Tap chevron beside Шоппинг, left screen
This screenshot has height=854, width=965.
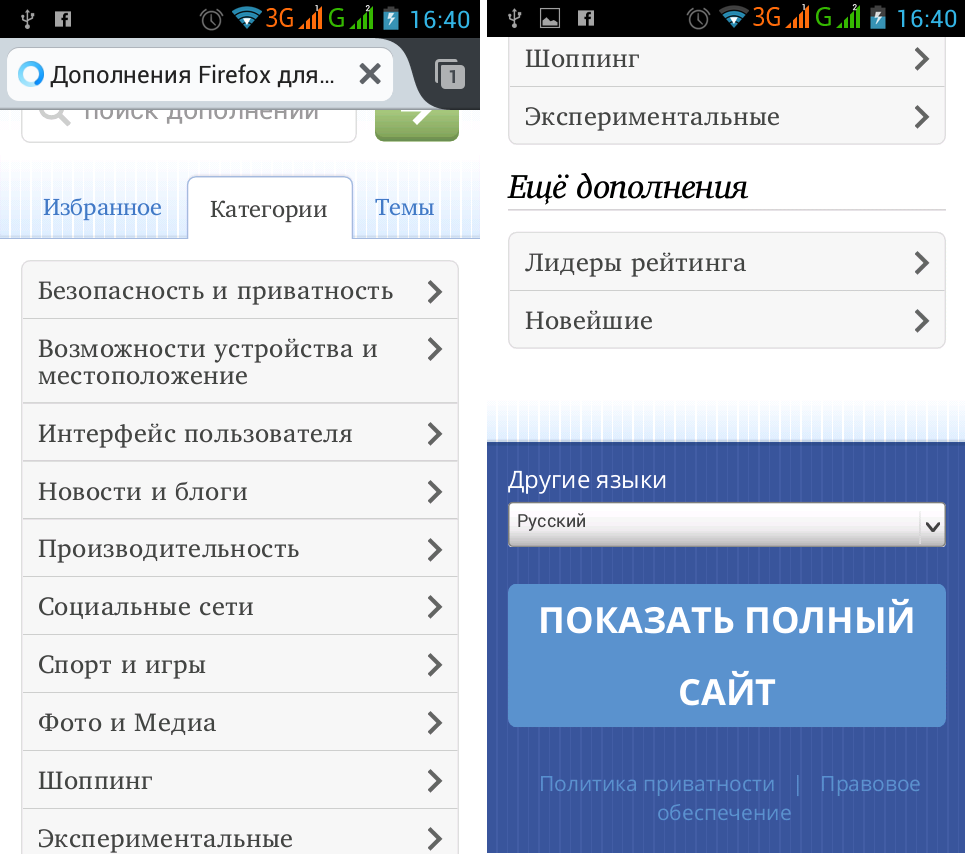[435, 781]
